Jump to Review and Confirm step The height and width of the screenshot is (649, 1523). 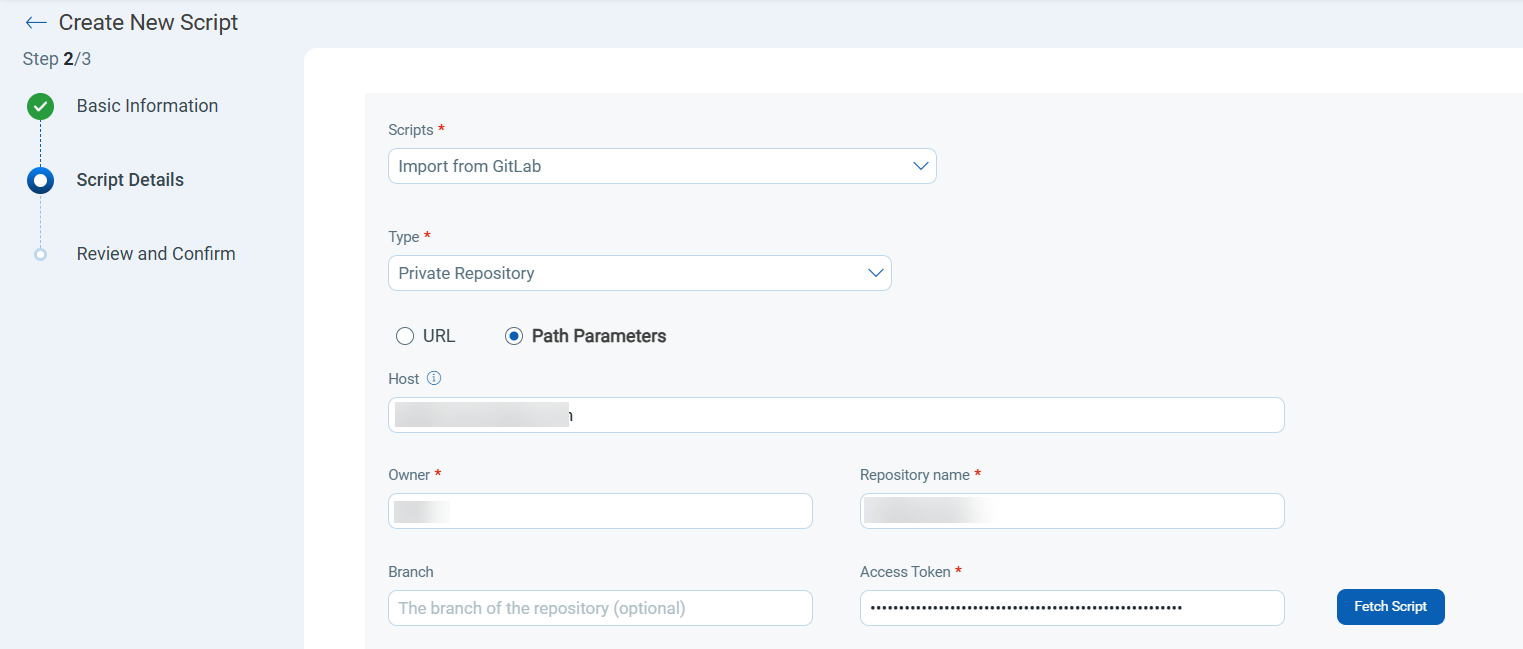(156, 254)
